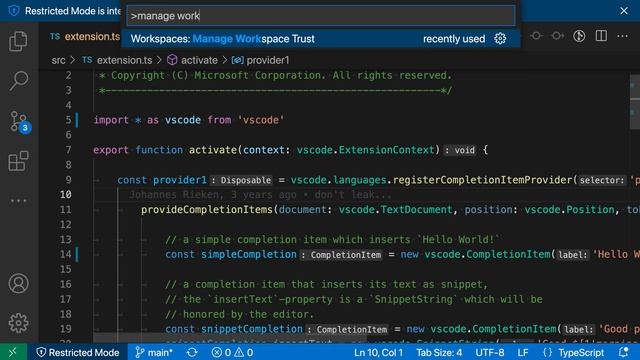This screenshot has width=640, height=360.
Task: Click the remote window indicator
Action: click(x=13, y=352)
